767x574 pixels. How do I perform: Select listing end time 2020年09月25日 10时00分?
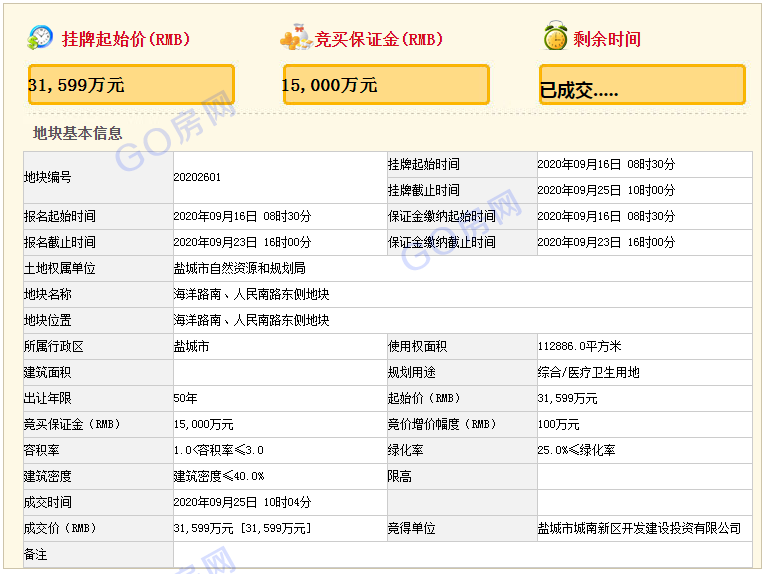point(606,190)
